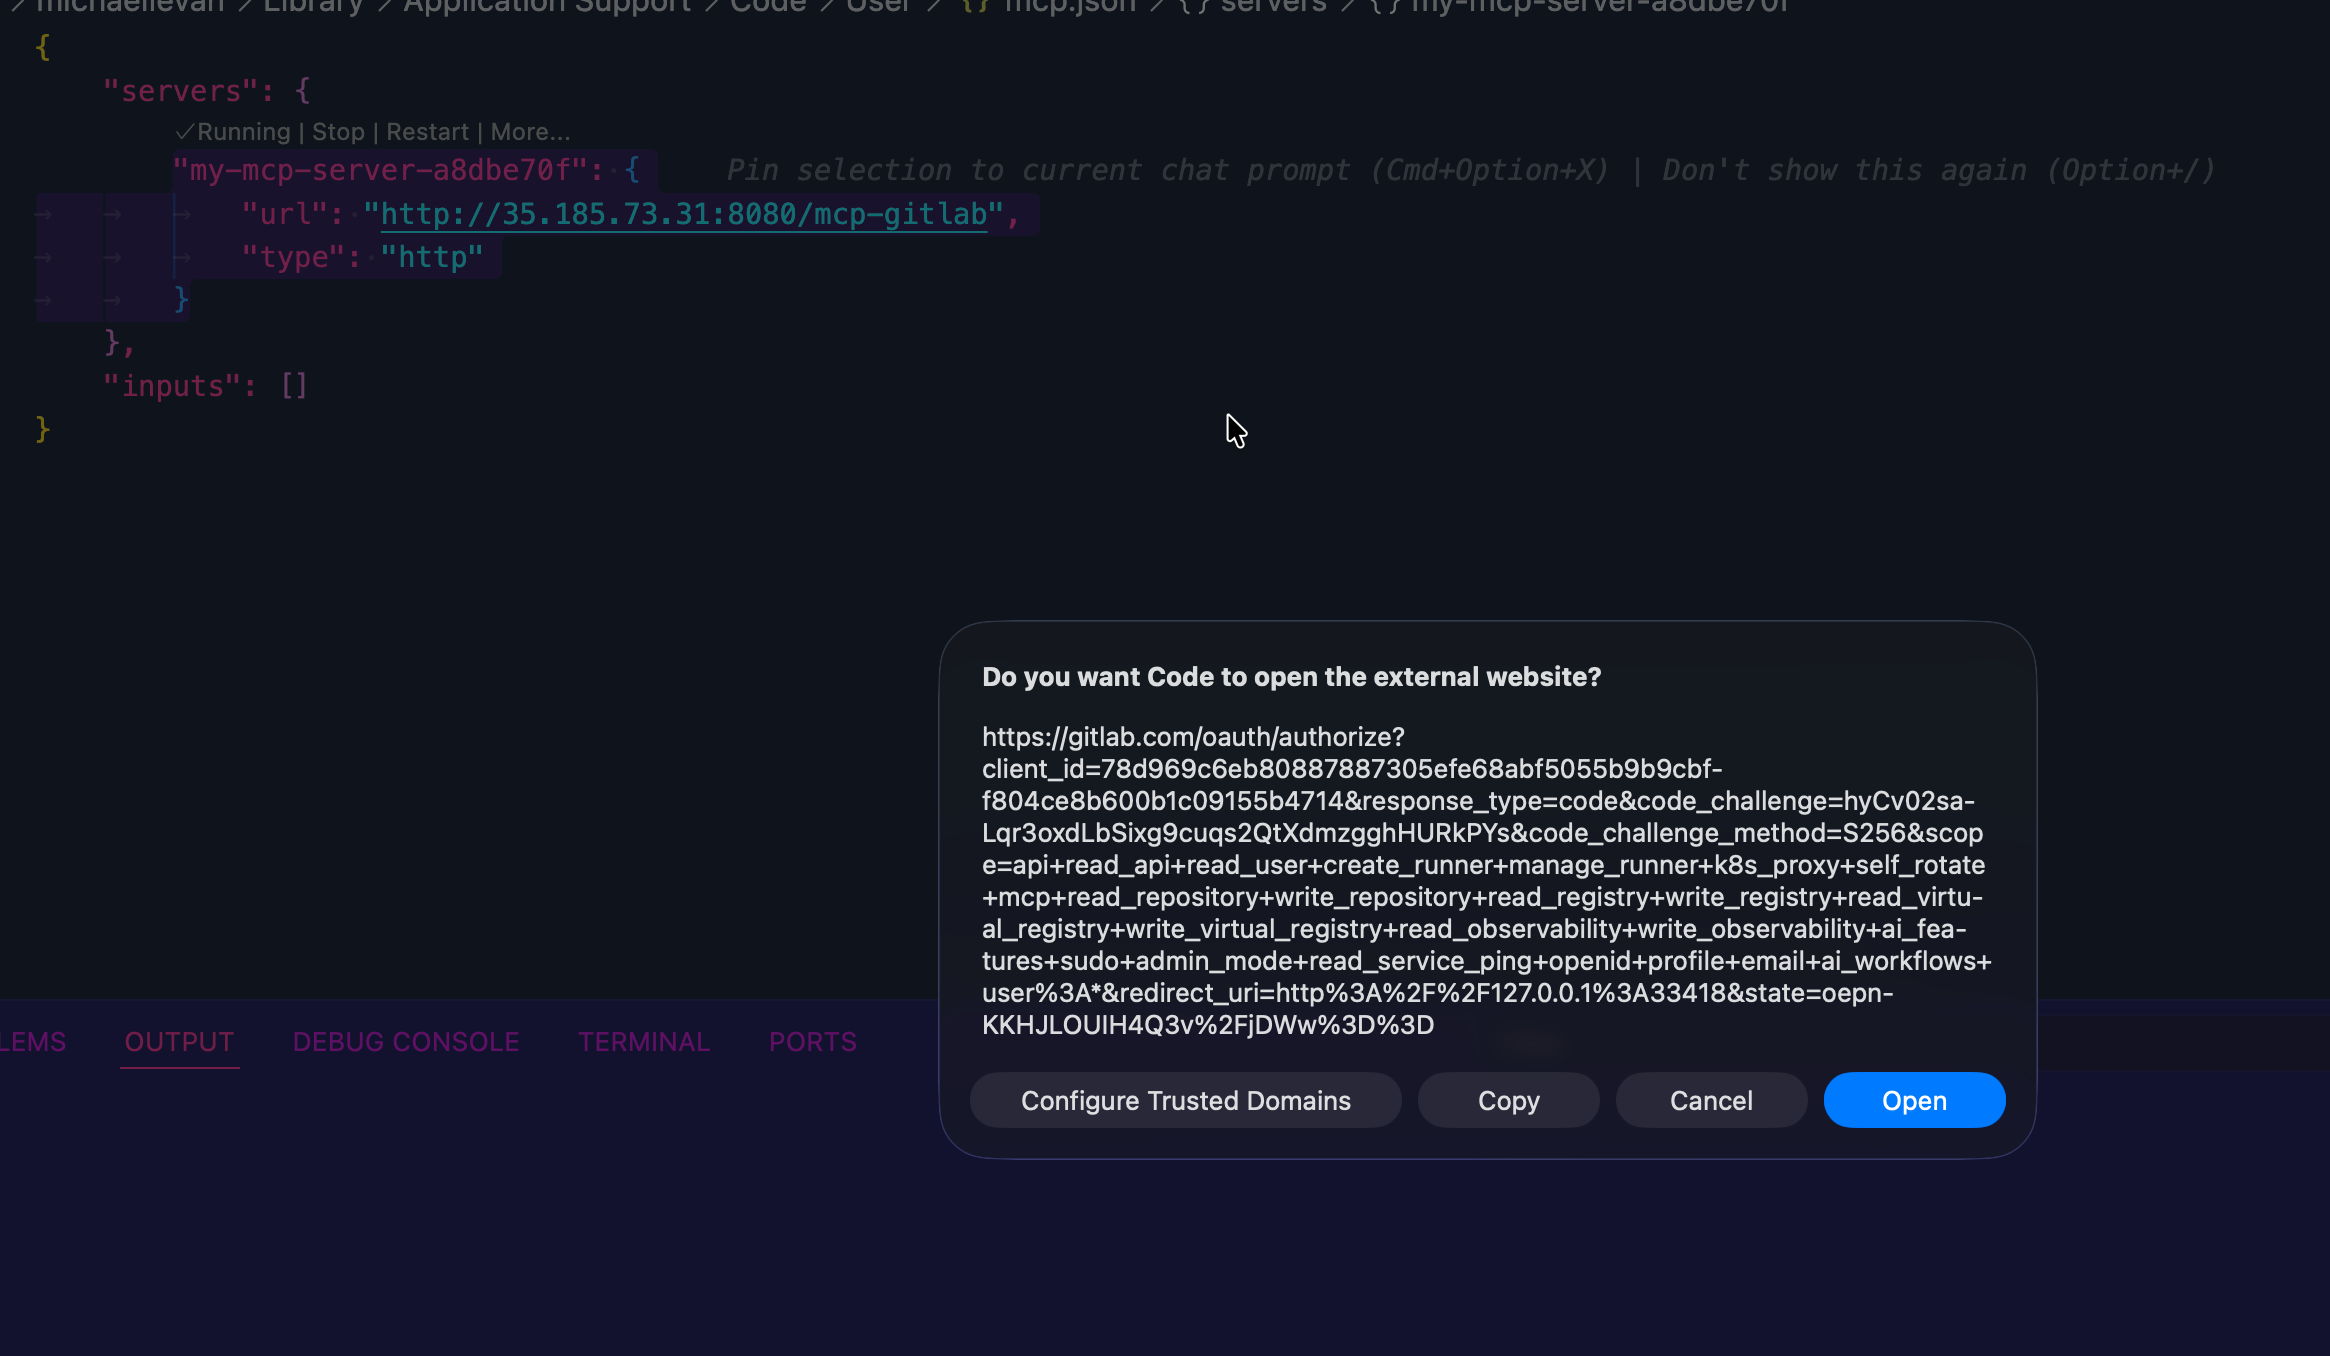Open the Application Support breadcrumb folder
2330x1356 pixels.
click(547, 6)
